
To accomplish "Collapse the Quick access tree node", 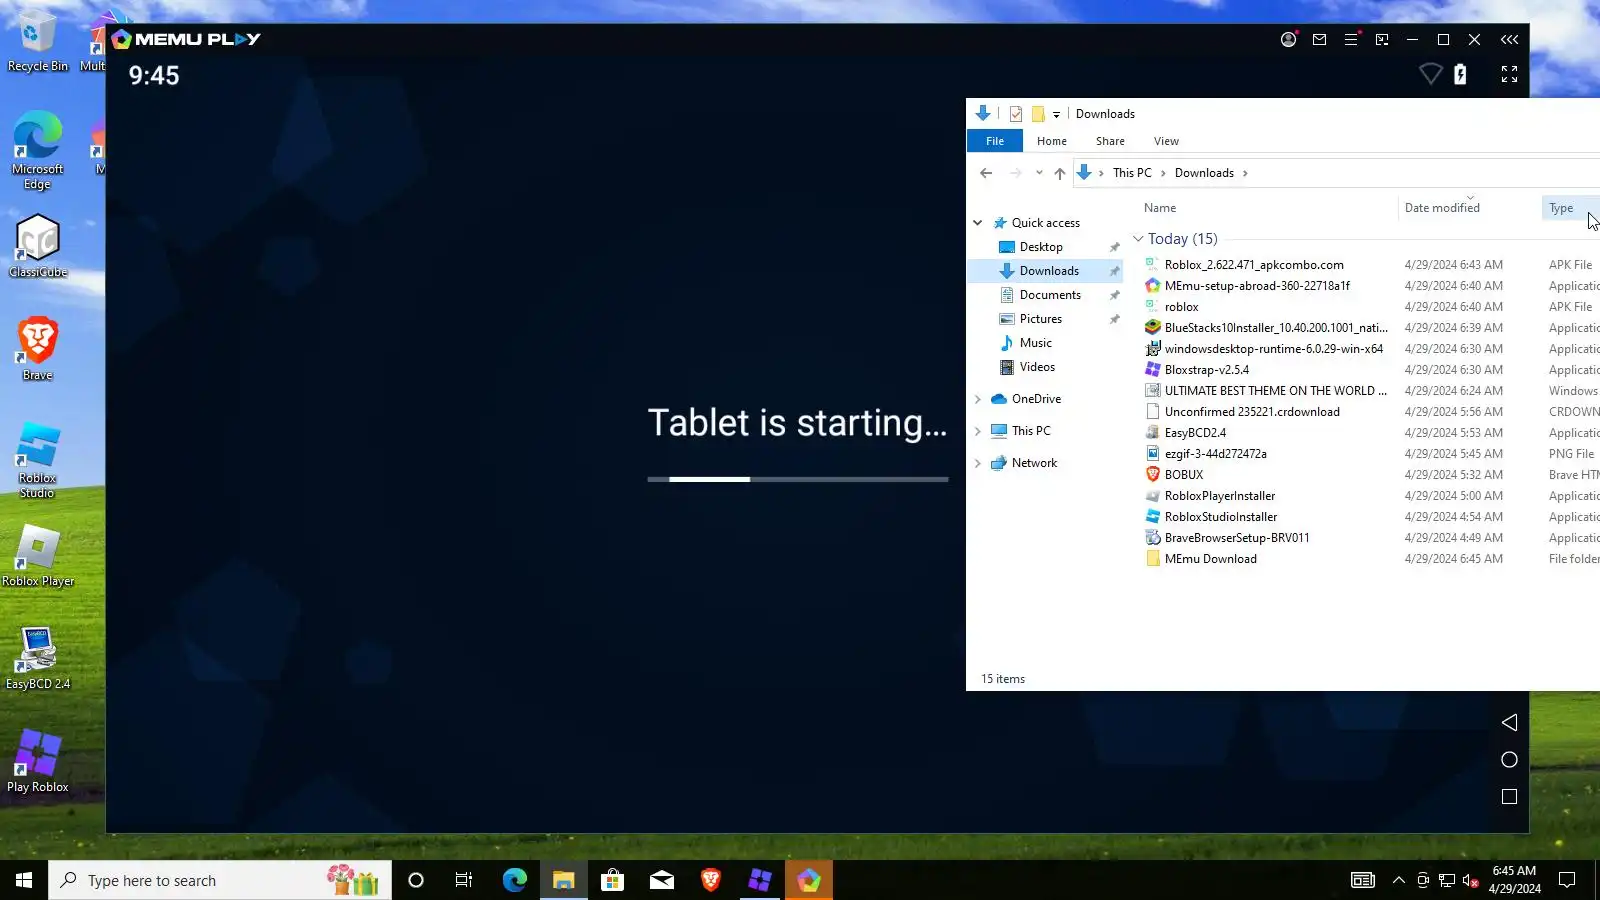I will (978, 223).
